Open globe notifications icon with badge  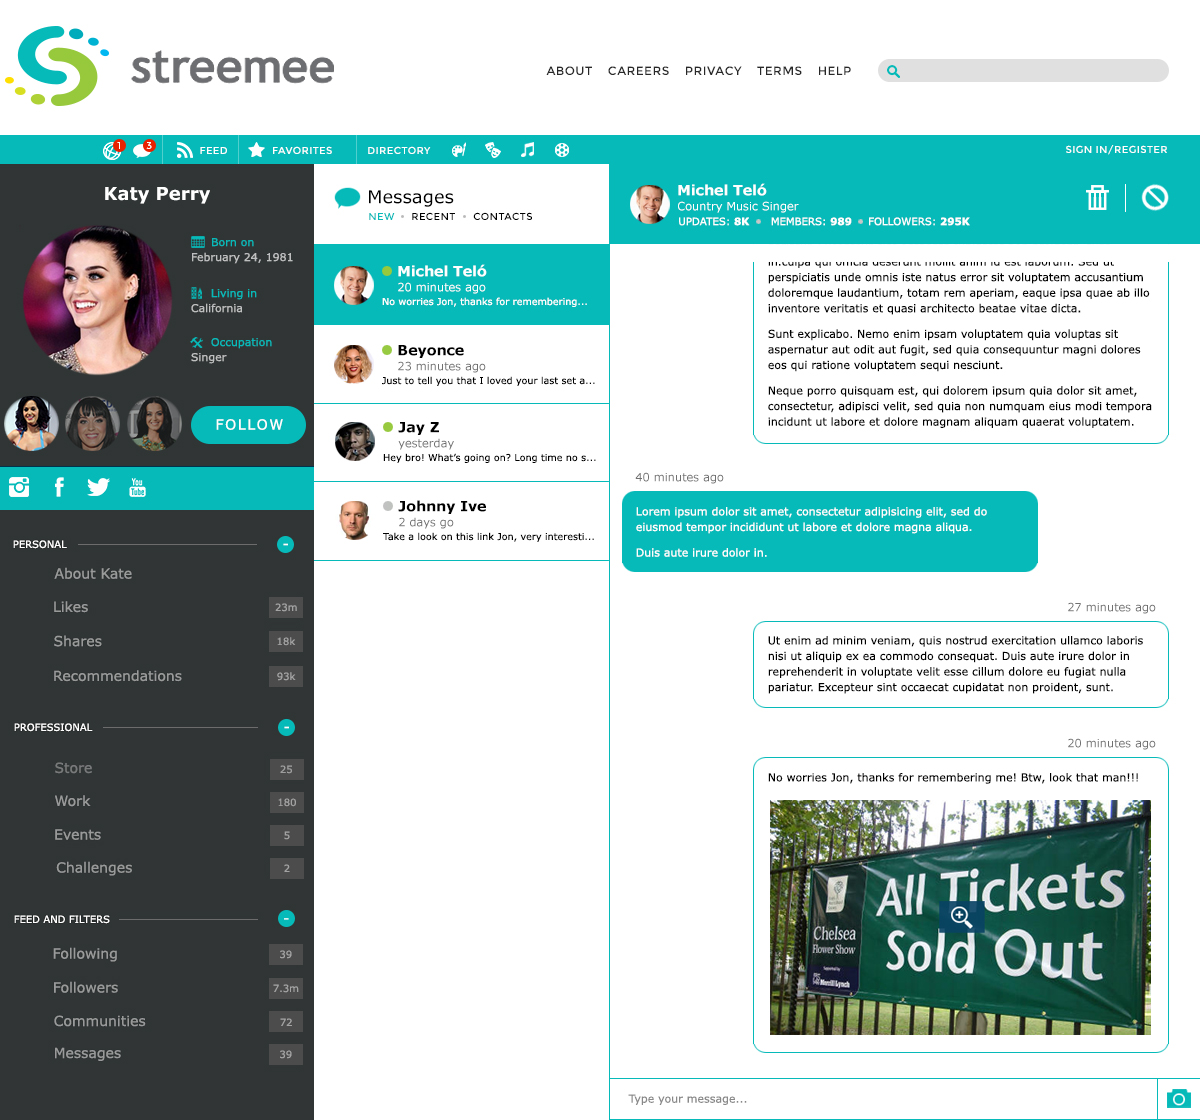point(113,150)
